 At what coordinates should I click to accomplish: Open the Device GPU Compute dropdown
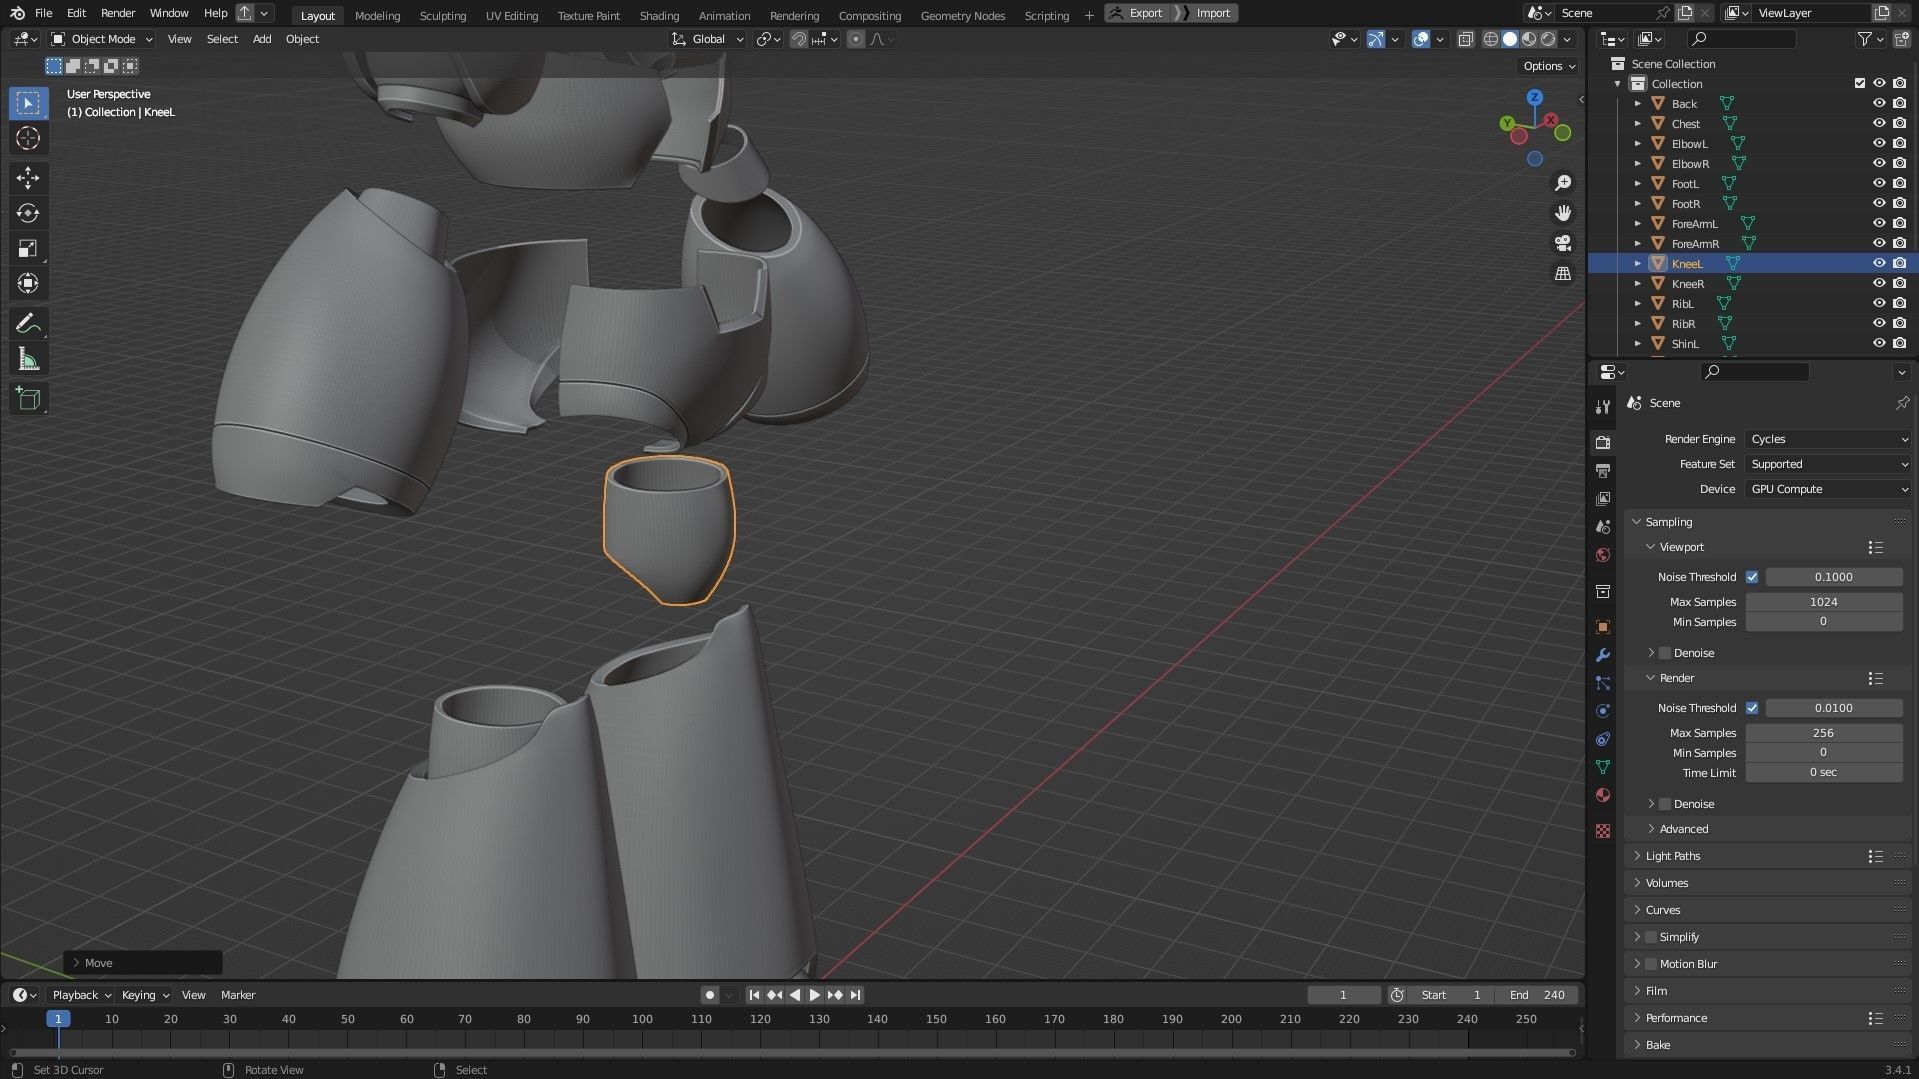[1828, 489]
